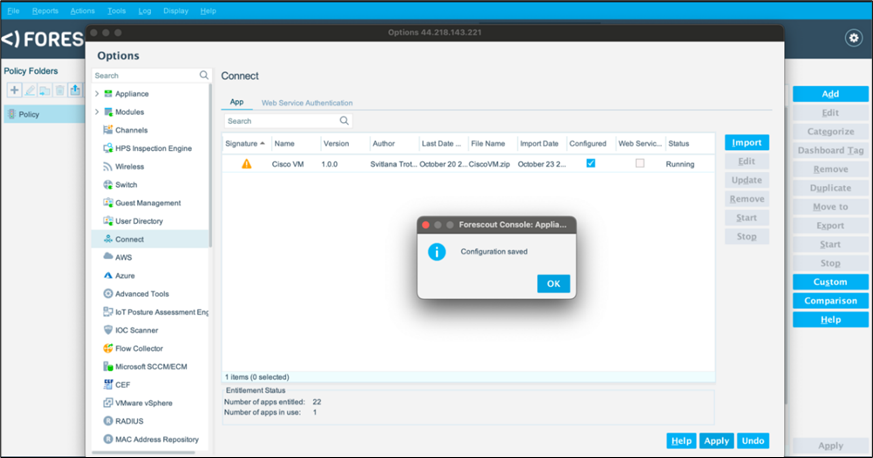Open the Tools menu
This screenshot has width=873, height=458.
click(116, 11)
